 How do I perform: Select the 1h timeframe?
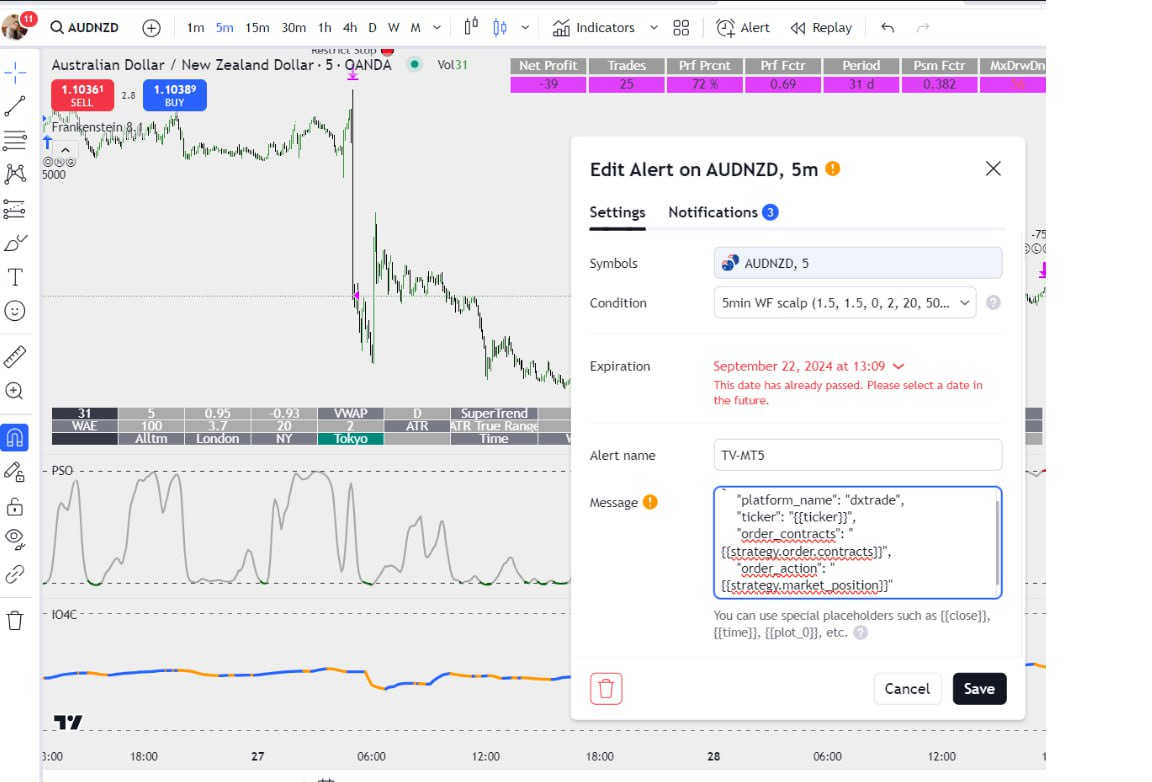325,28
